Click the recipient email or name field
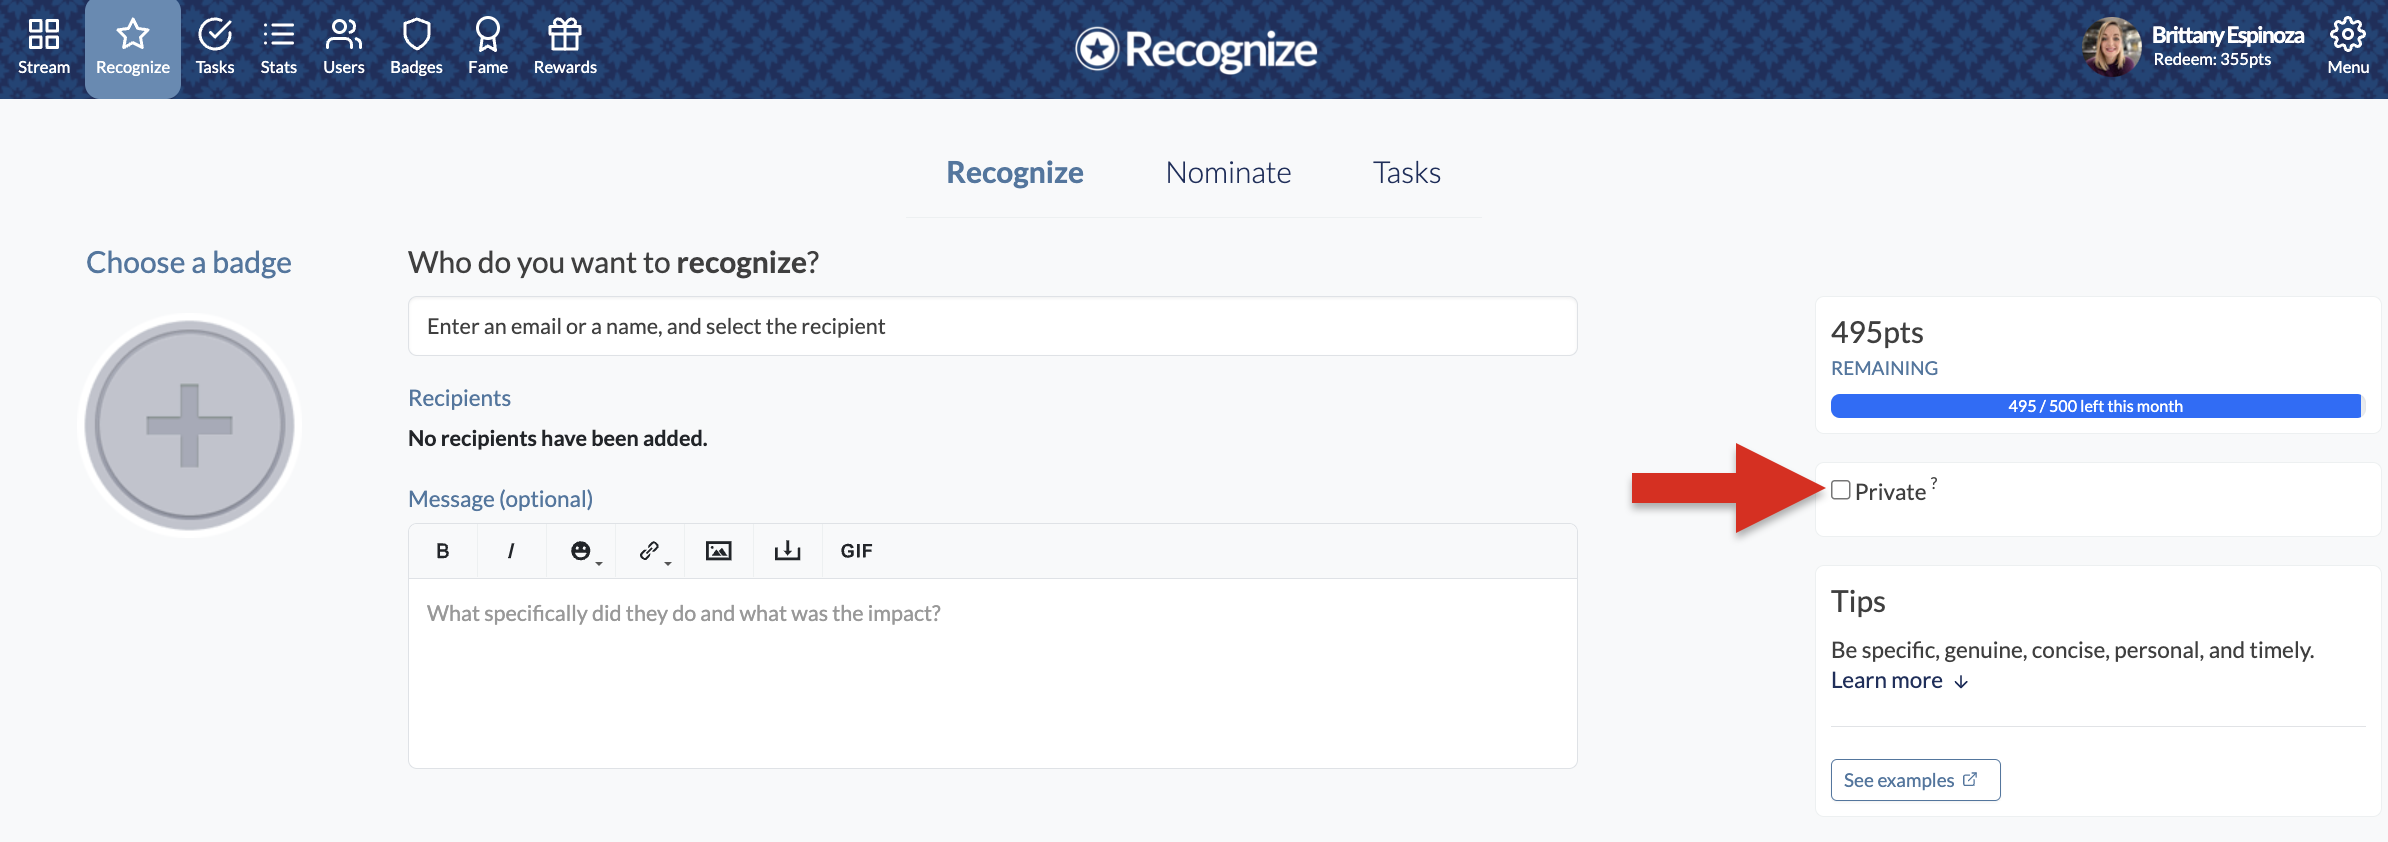Screen dimensions: 2388x842 [993, 326]
